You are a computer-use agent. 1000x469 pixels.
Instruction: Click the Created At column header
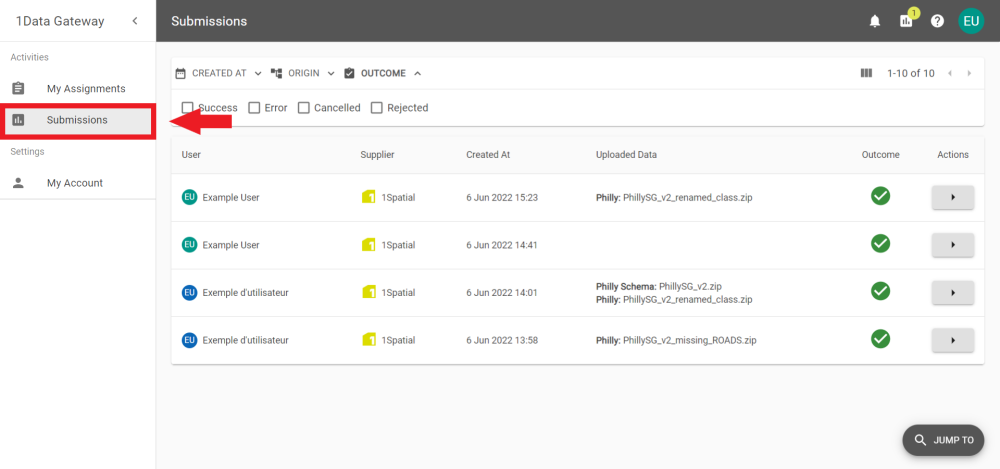488,154
